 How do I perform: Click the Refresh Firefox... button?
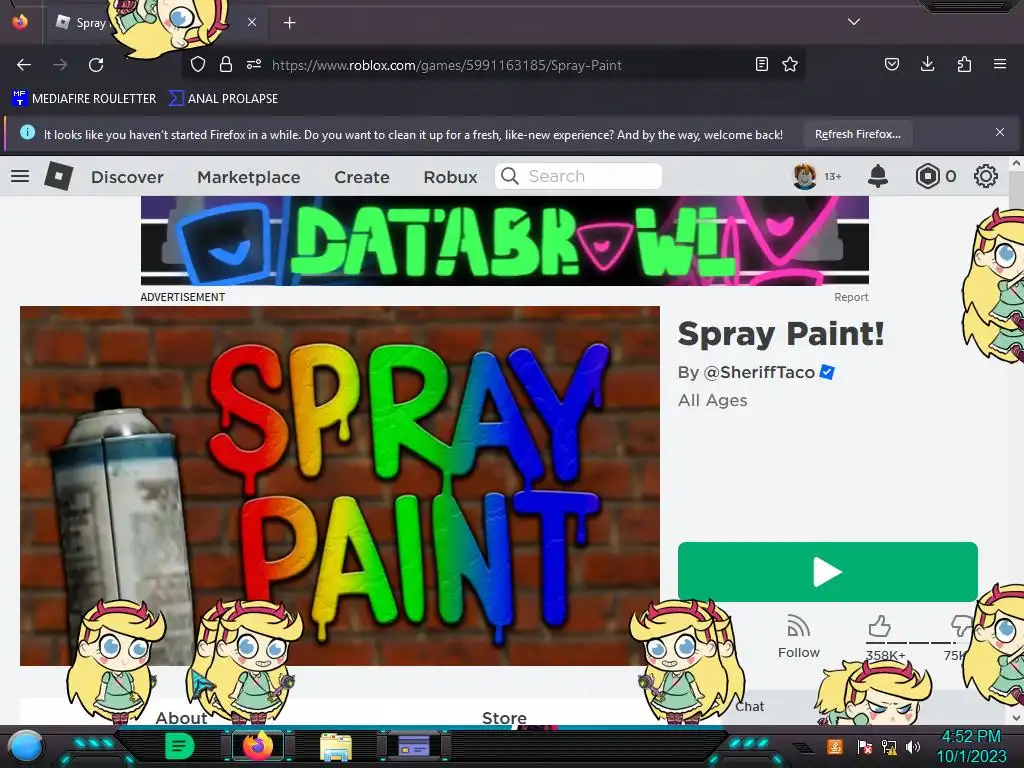(x=857, y=134)
